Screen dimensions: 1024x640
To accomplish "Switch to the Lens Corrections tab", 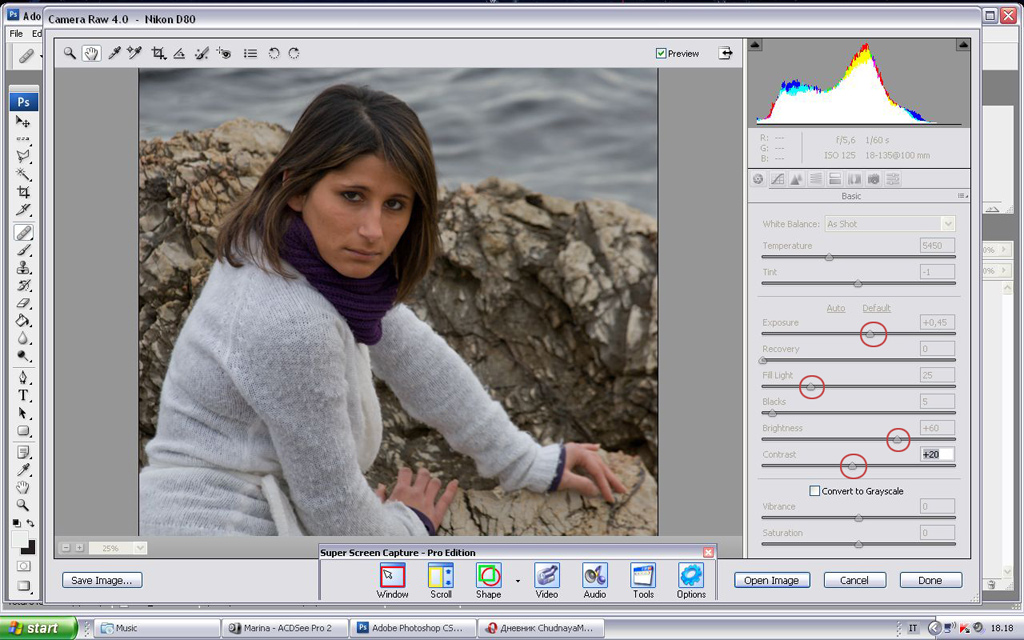I will tap(854, 179).
